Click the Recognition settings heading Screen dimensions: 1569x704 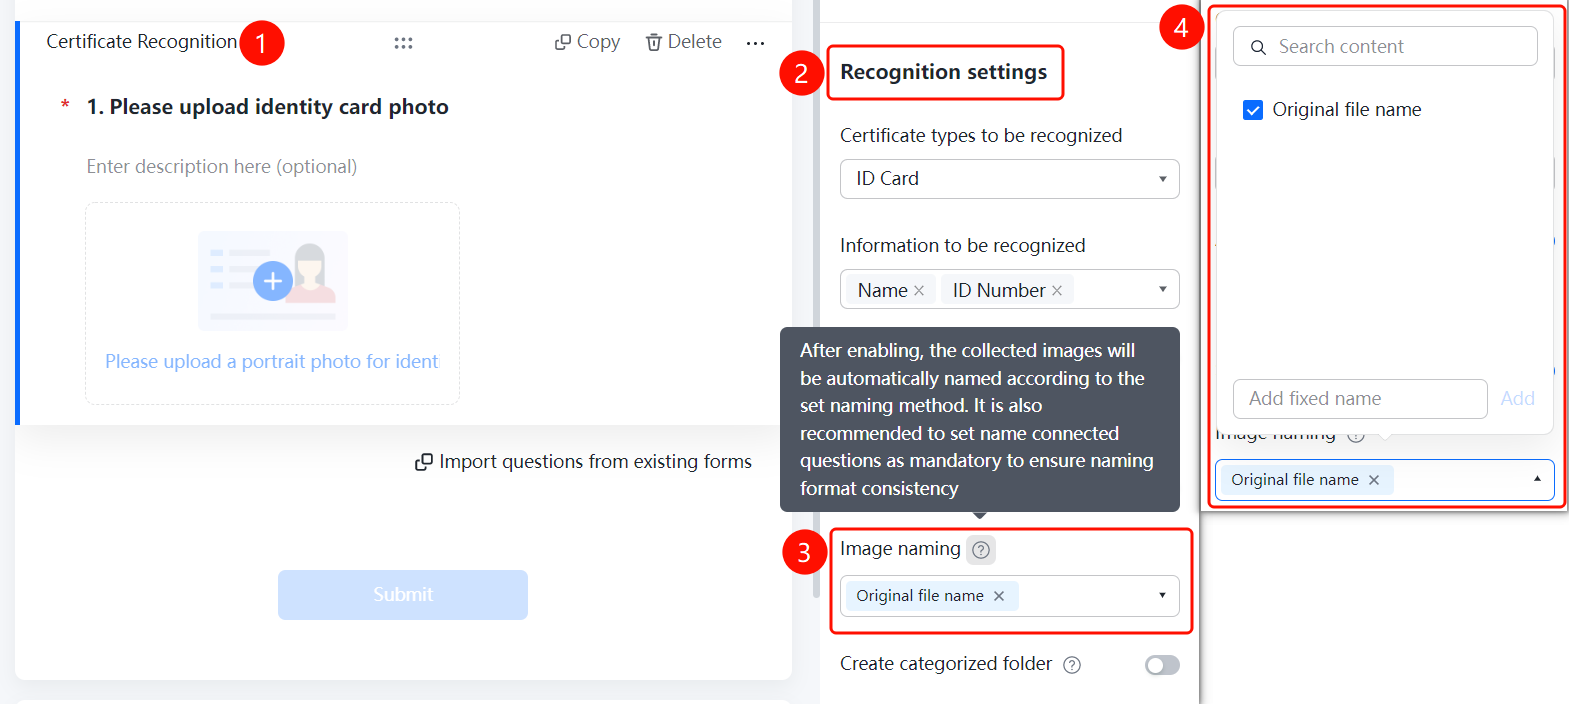pyautogui.click(x=944, y=72)
